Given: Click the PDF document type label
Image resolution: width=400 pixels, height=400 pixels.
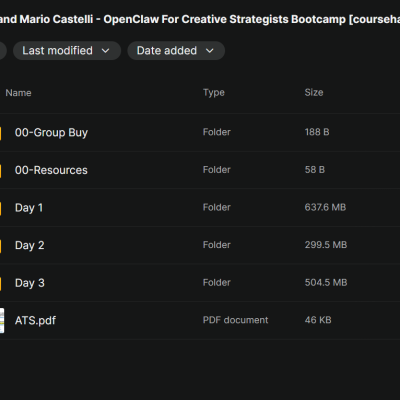Looking at the screenshot, I should click(235, 320).
